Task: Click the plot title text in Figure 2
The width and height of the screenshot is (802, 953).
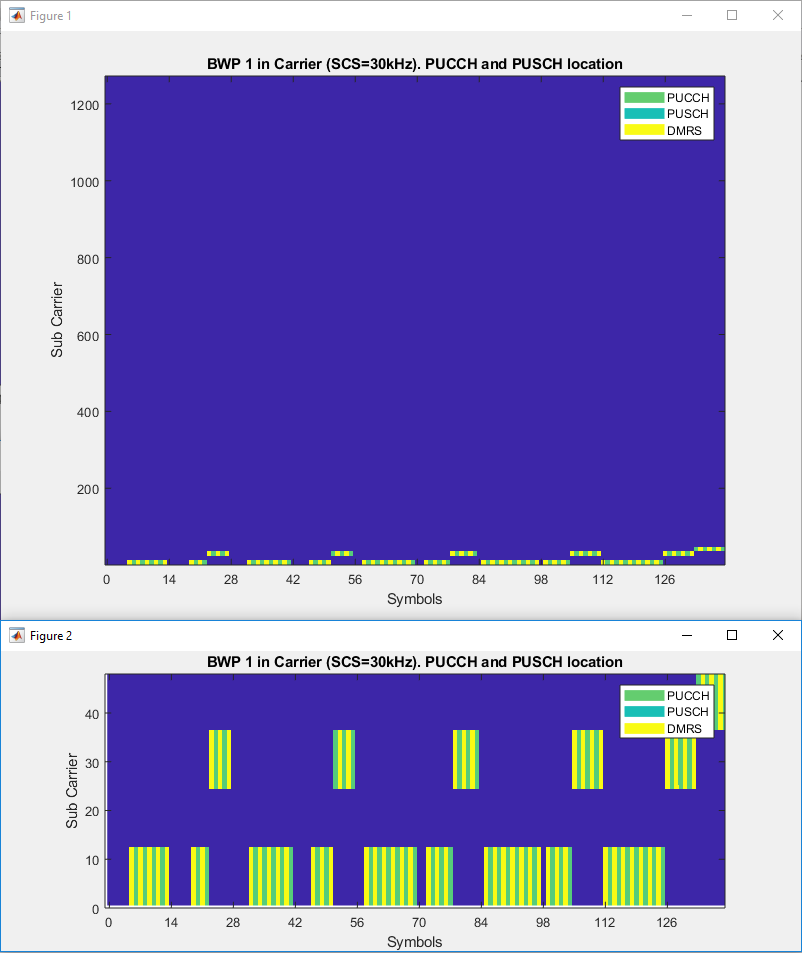Action: [414, 662]
